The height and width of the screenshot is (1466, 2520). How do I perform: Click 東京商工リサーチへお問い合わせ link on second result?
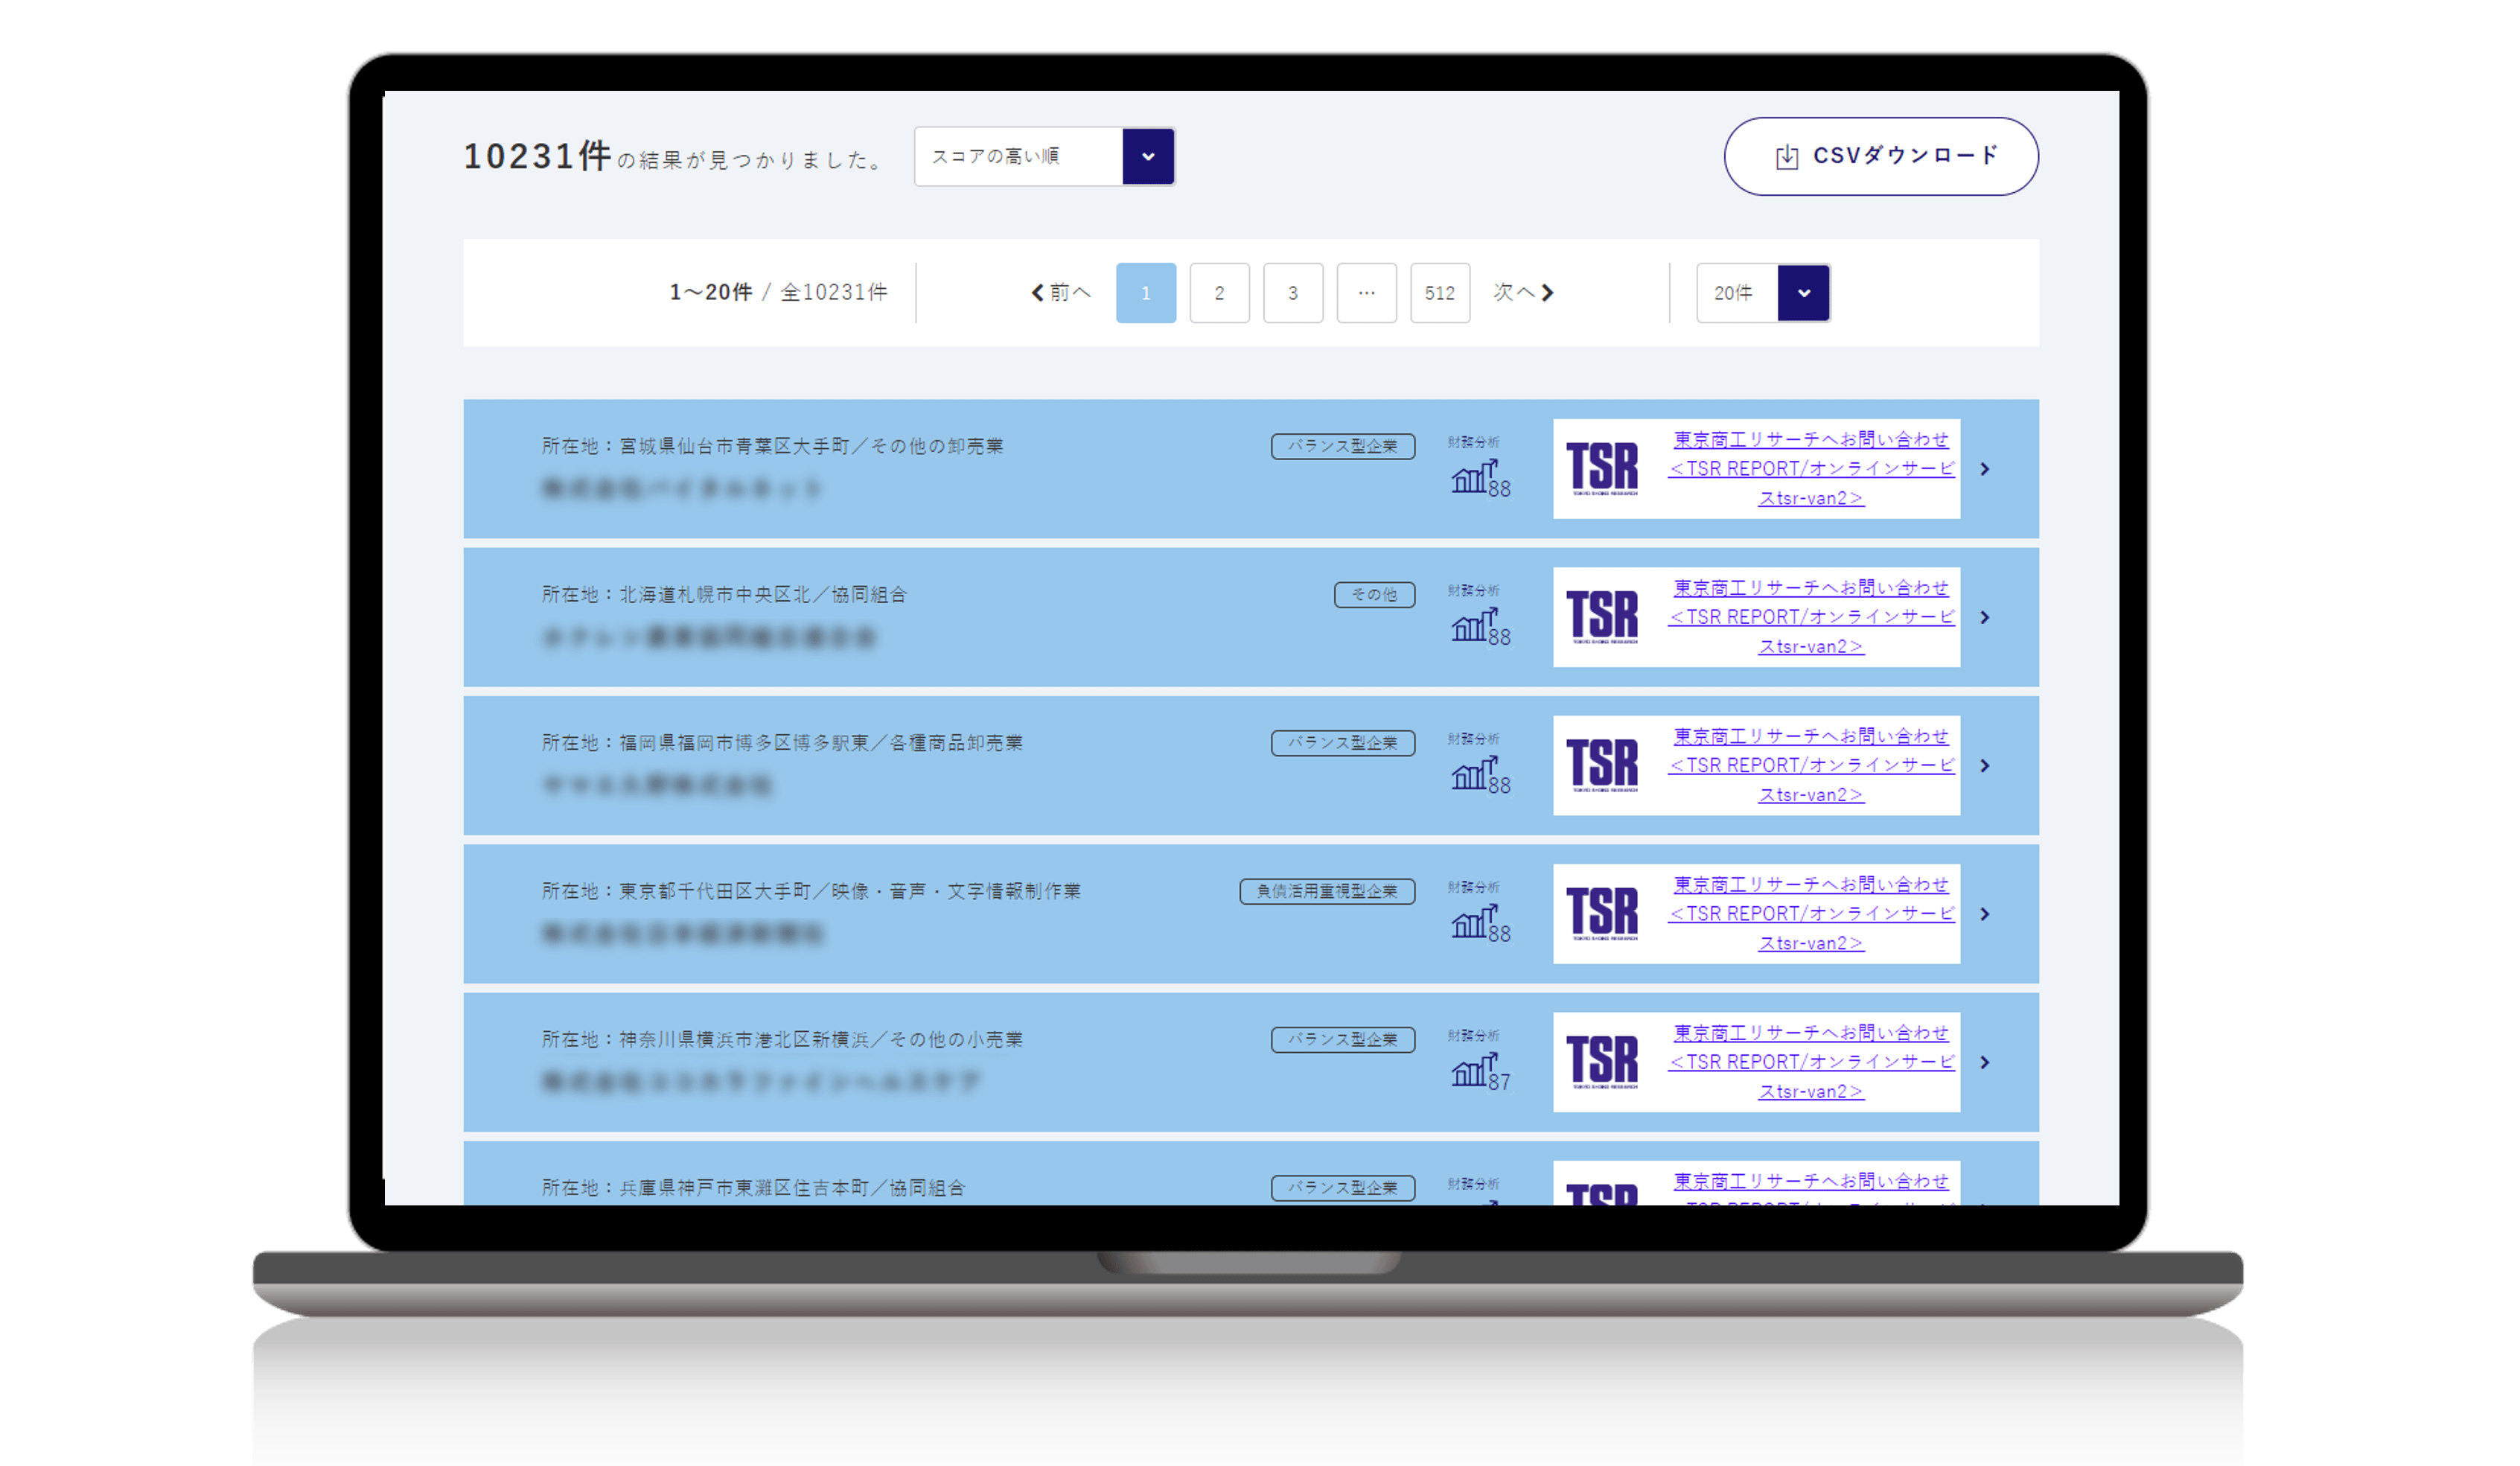click(1808, 587)
